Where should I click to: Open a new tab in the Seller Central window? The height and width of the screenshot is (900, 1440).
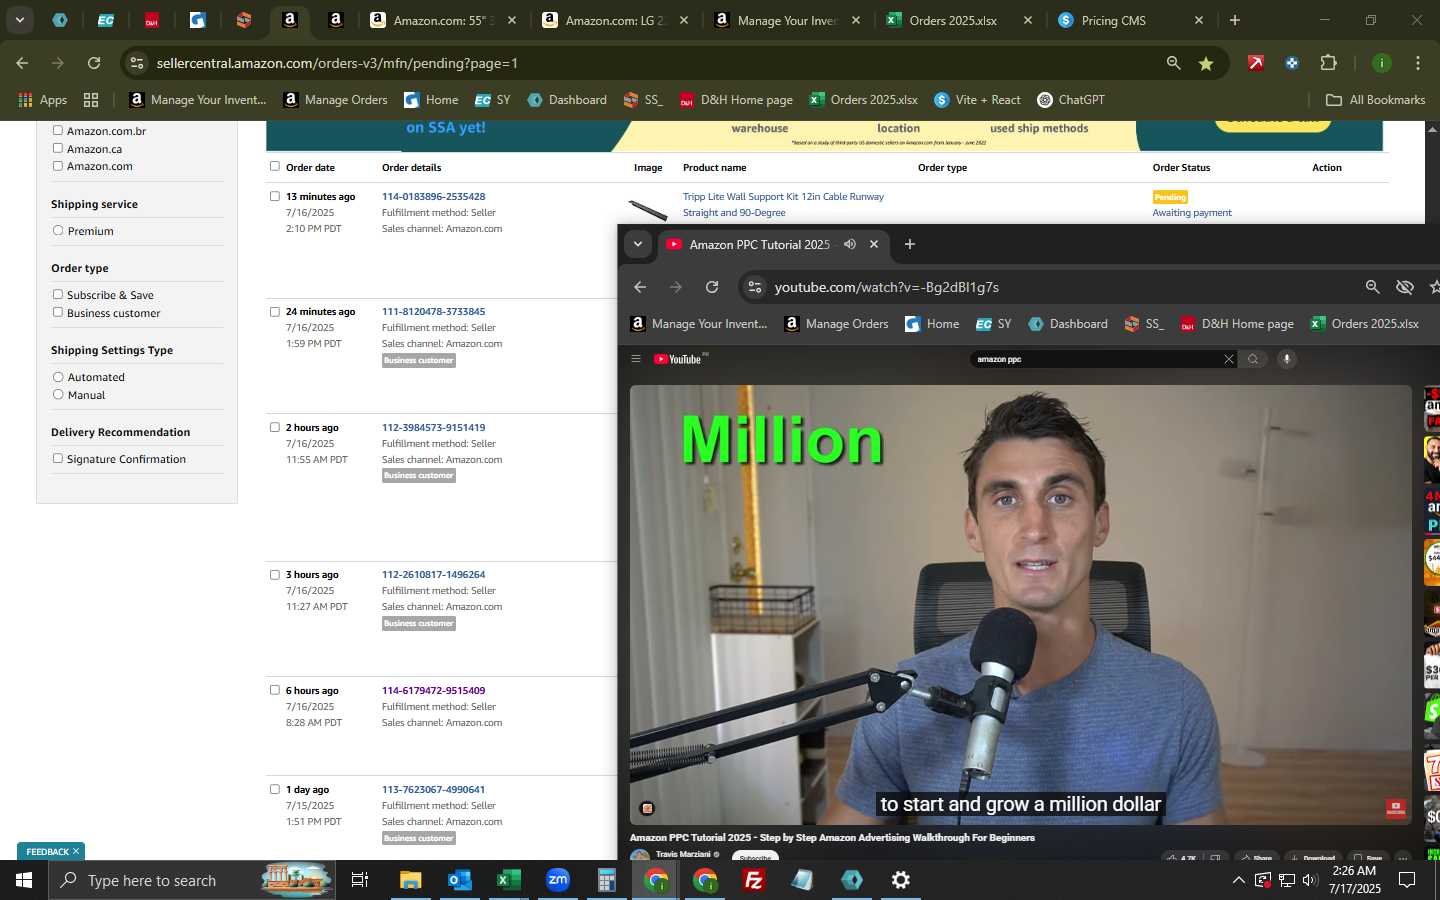coord(1235,20)
